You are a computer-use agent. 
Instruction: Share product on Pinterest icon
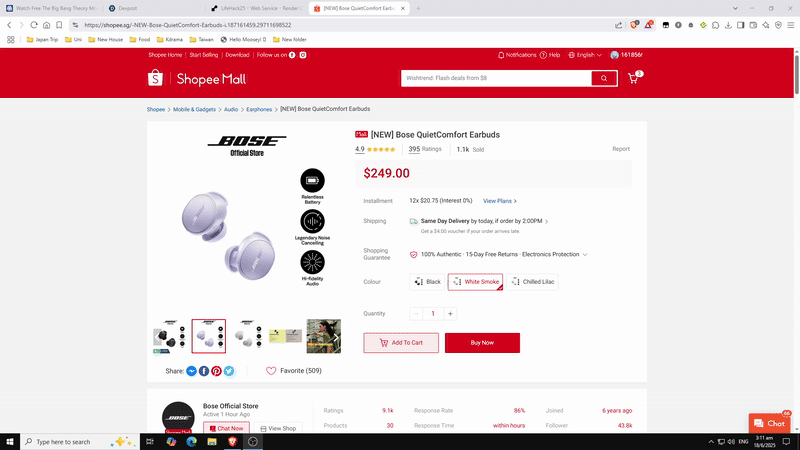coord(216,371)
